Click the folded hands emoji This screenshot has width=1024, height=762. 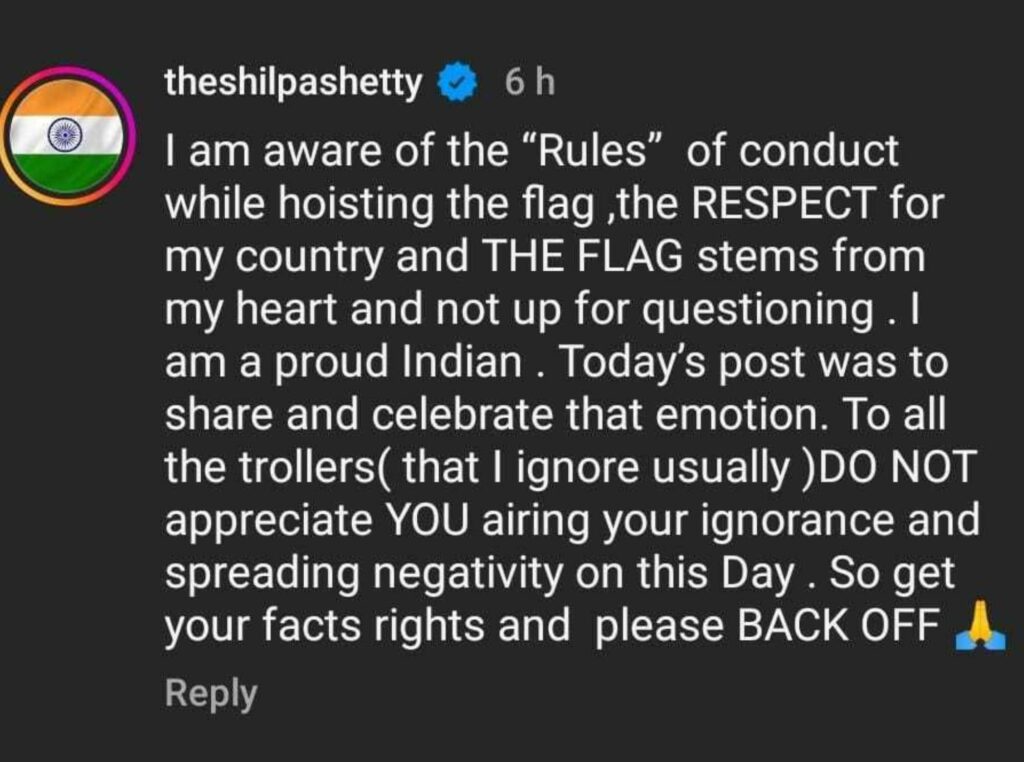[979, 629]
